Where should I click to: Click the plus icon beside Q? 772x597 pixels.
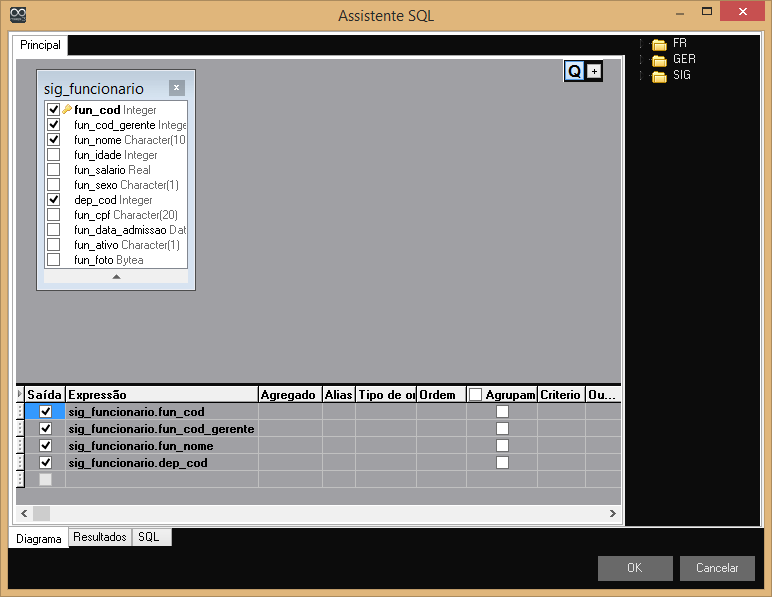tap(594, 71)
